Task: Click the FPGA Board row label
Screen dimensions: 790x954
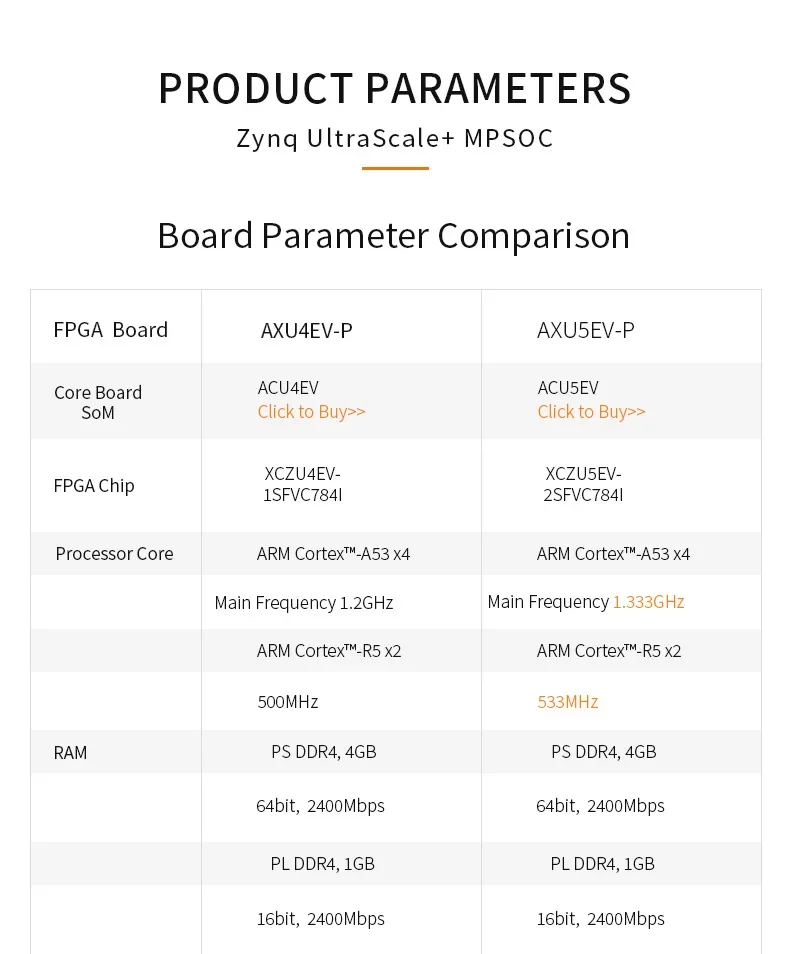Action: pos(110,330)
